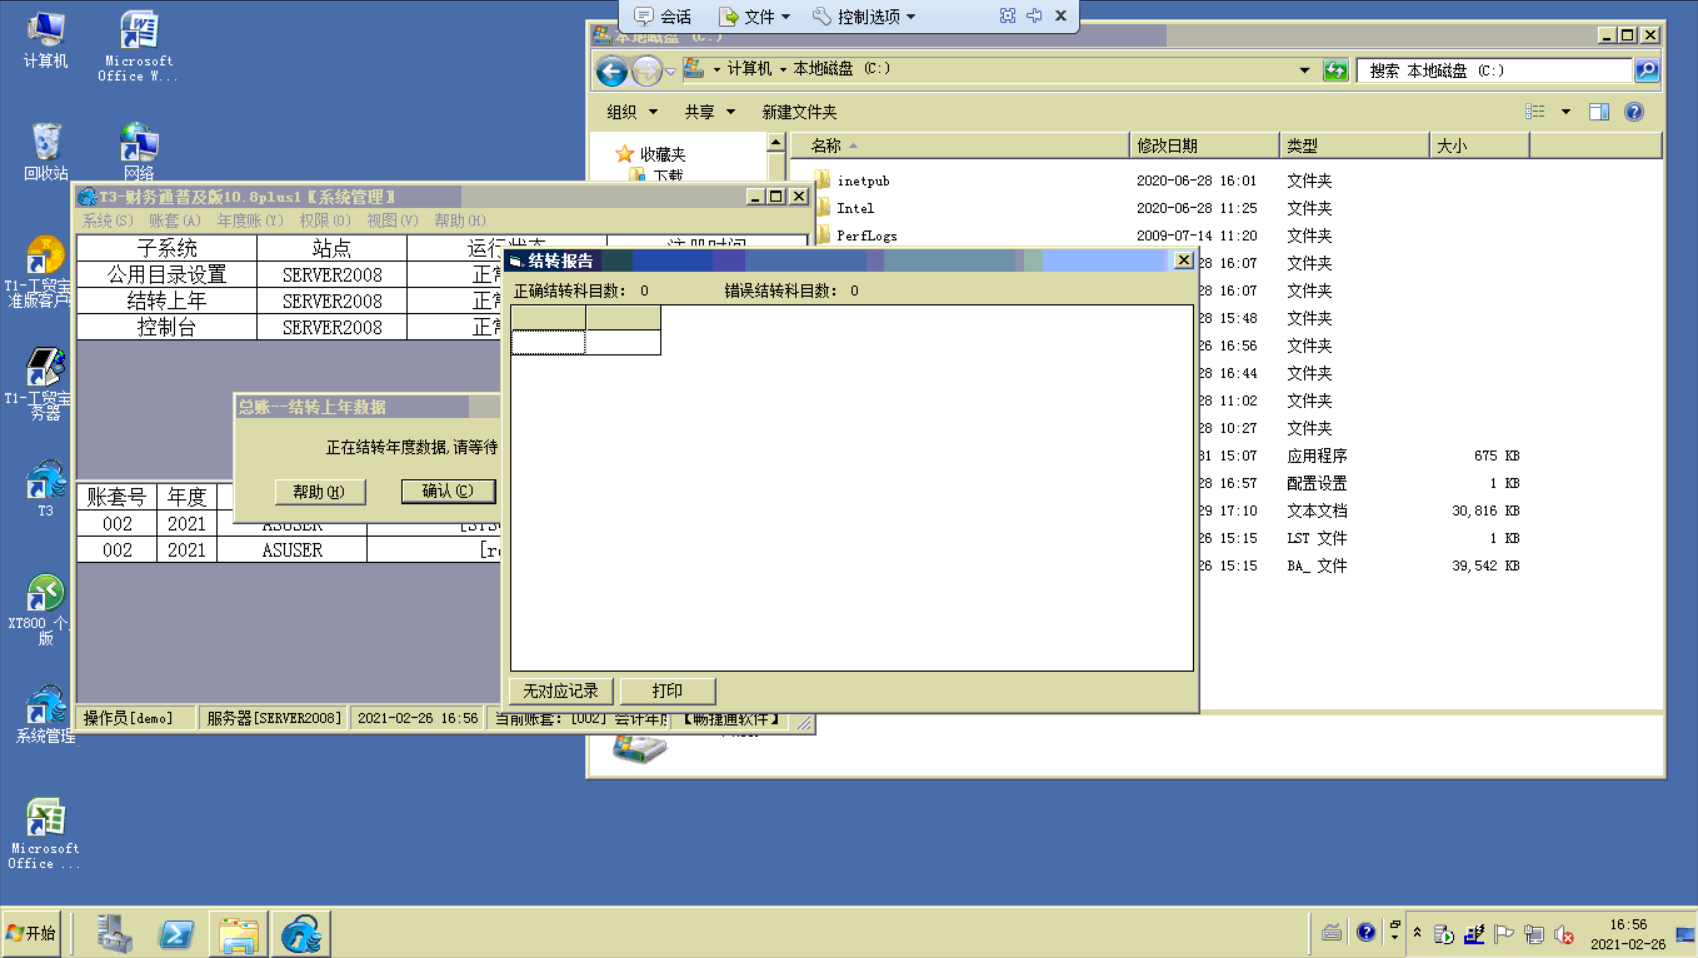
Task: Open the 会话 item in remote toolbar
Action: (663, 16)
